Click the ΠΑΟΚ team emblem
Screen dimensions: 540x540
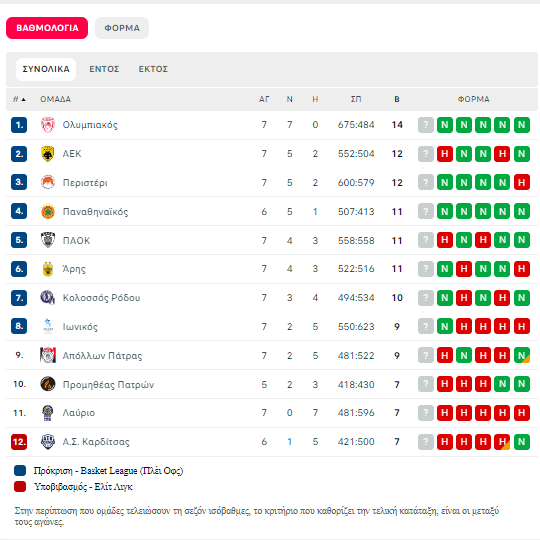[x=48, y=240]
